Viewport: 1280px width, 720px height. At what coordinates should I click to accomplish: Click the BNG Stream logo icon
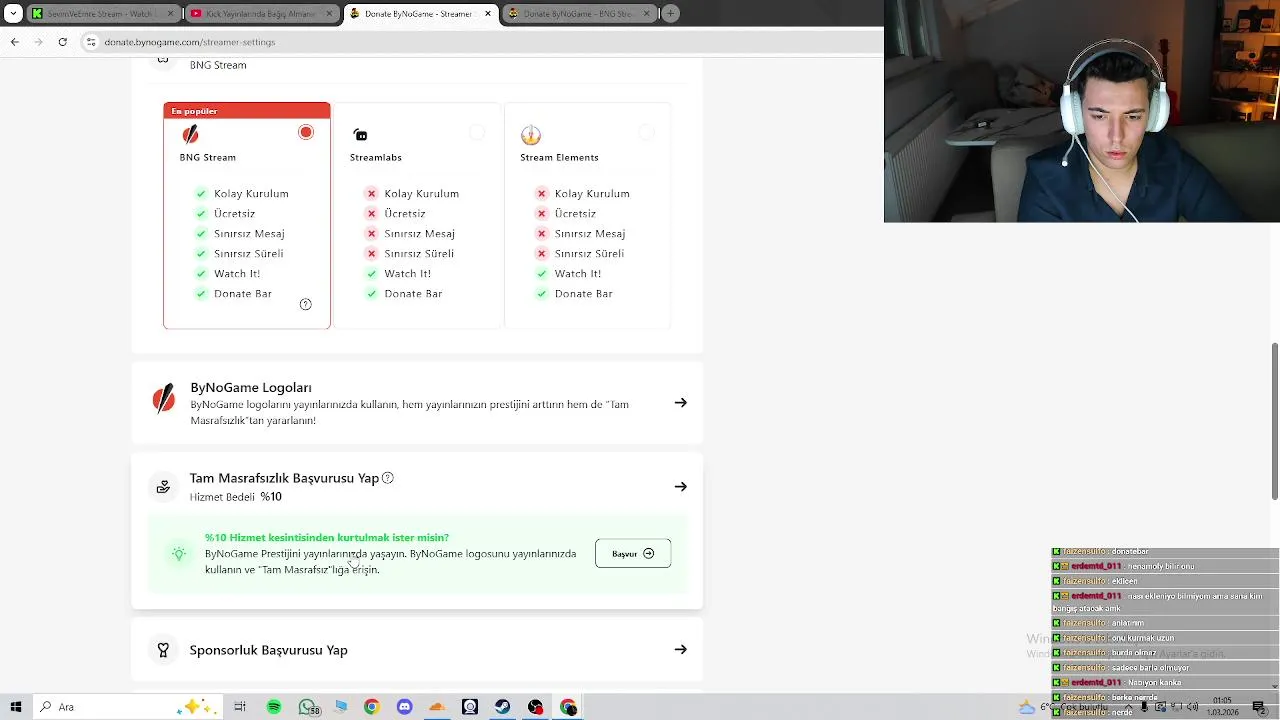(x=190, y=134)
